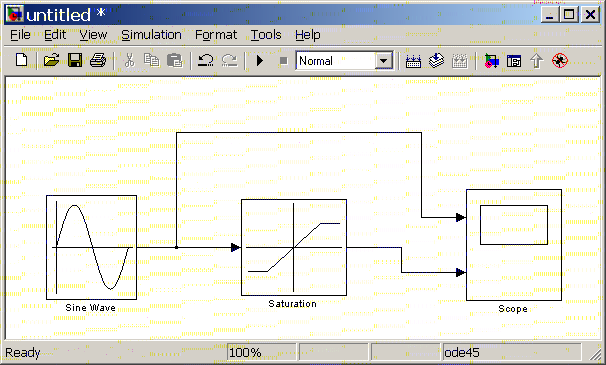606x365 pixels.
Task: Open the File menu
Action: click(x=20, y=35)
